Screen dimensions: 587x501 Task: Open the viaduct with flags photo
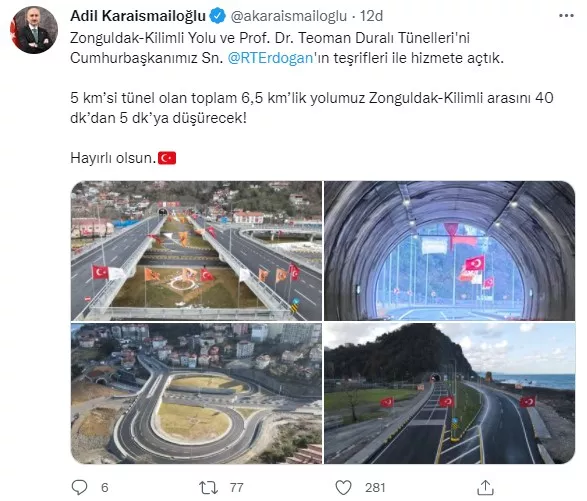click(x=196, y=250)
